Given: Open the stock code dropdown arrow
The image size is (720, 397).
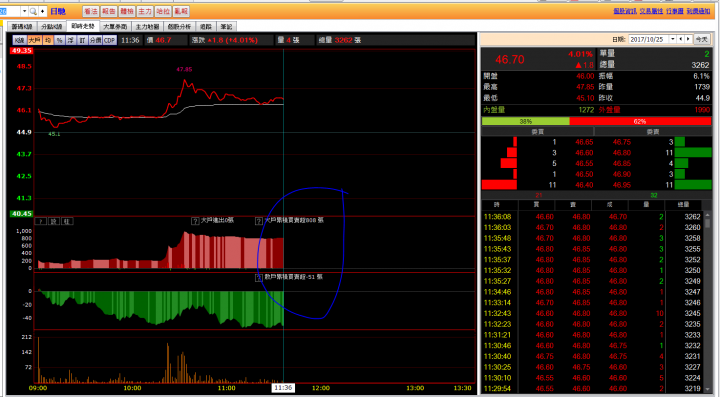Looking at the screenshot, I should [24, 11].
